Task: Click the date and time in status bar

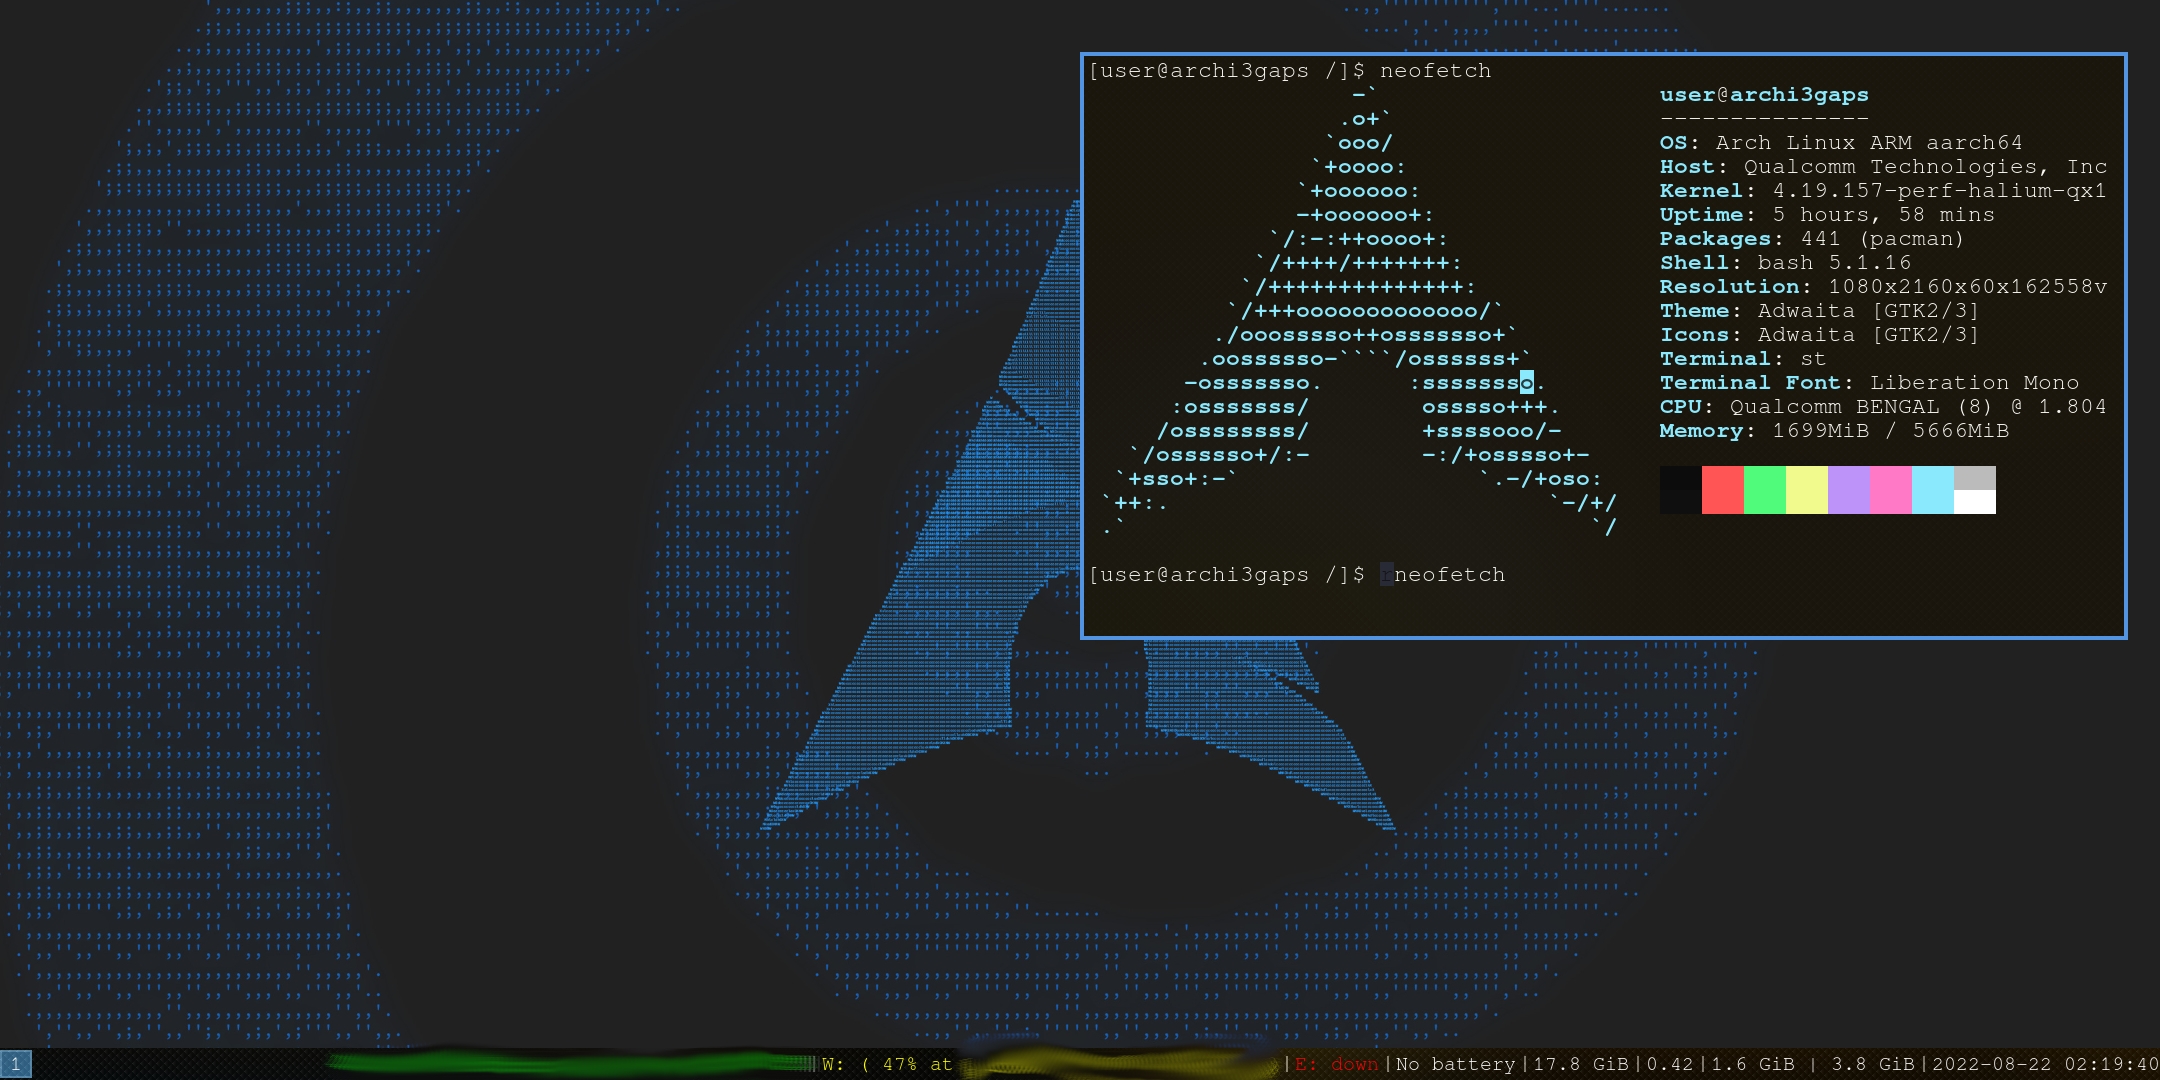Action: click(x=2045, y=1064)
